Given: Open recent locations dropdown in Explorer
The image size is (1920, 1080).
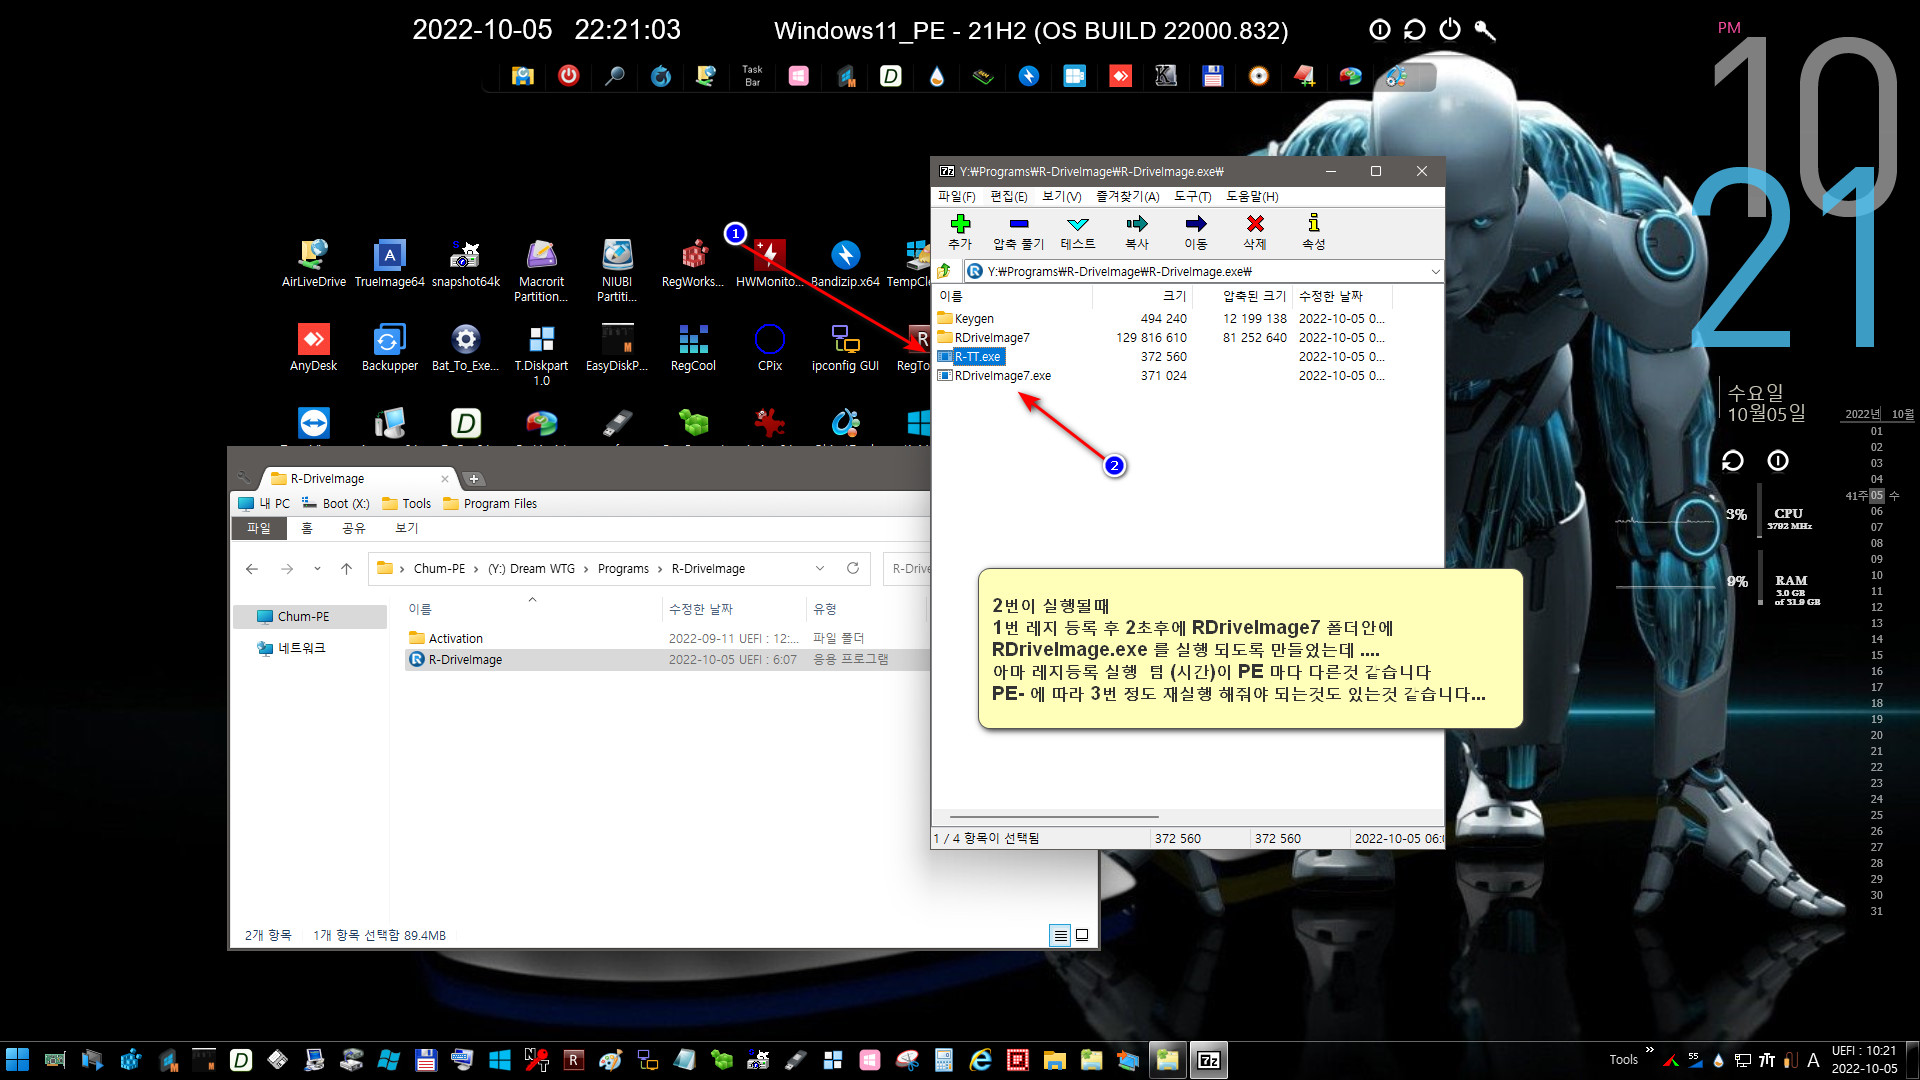Looking at the screenshot, I should (317, 568).
